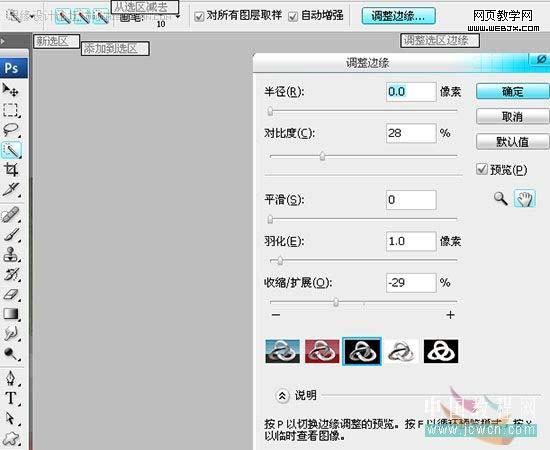
Task: Select the Crop tool
Action: [11, 170]
